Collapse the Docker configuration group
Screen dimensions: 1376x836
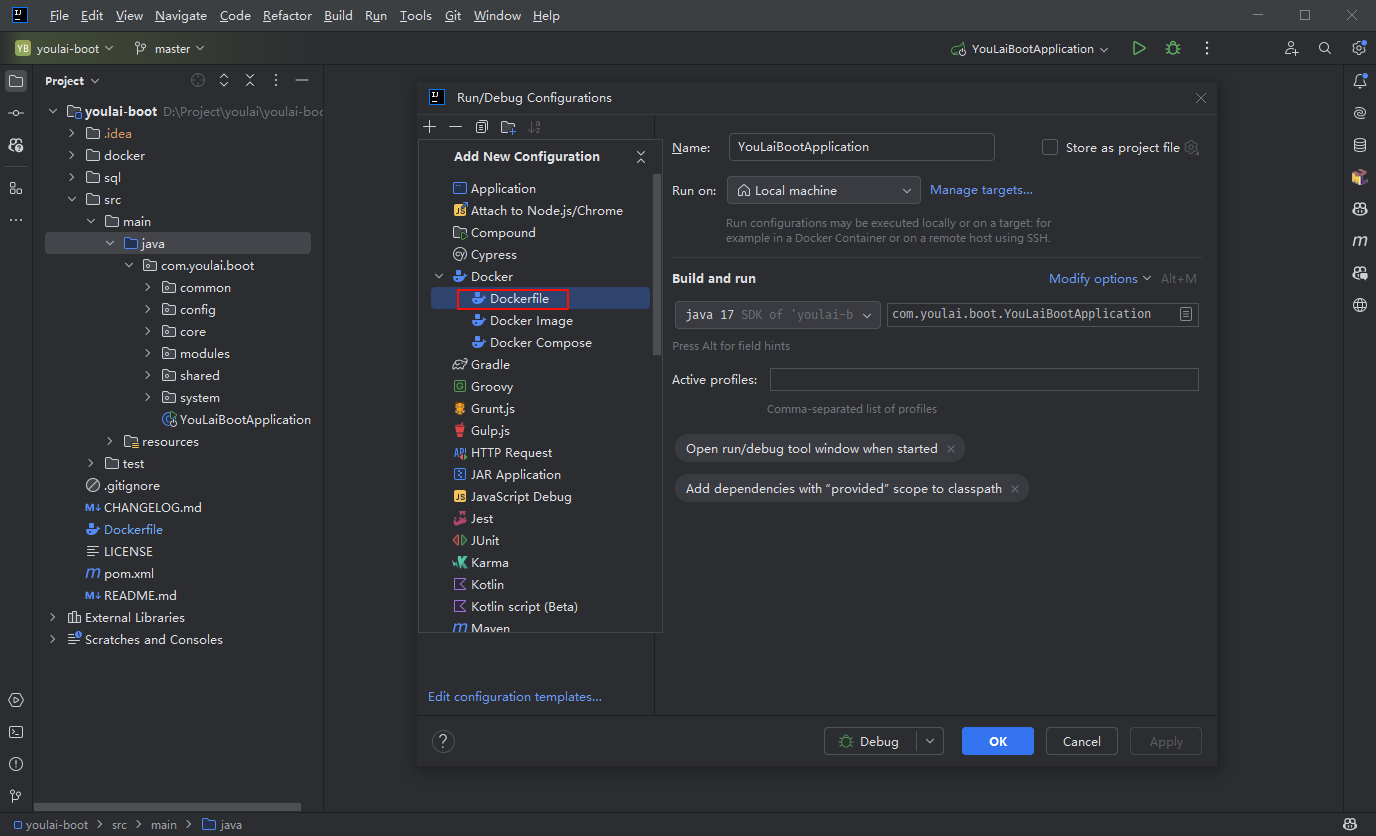coord(439,277)
